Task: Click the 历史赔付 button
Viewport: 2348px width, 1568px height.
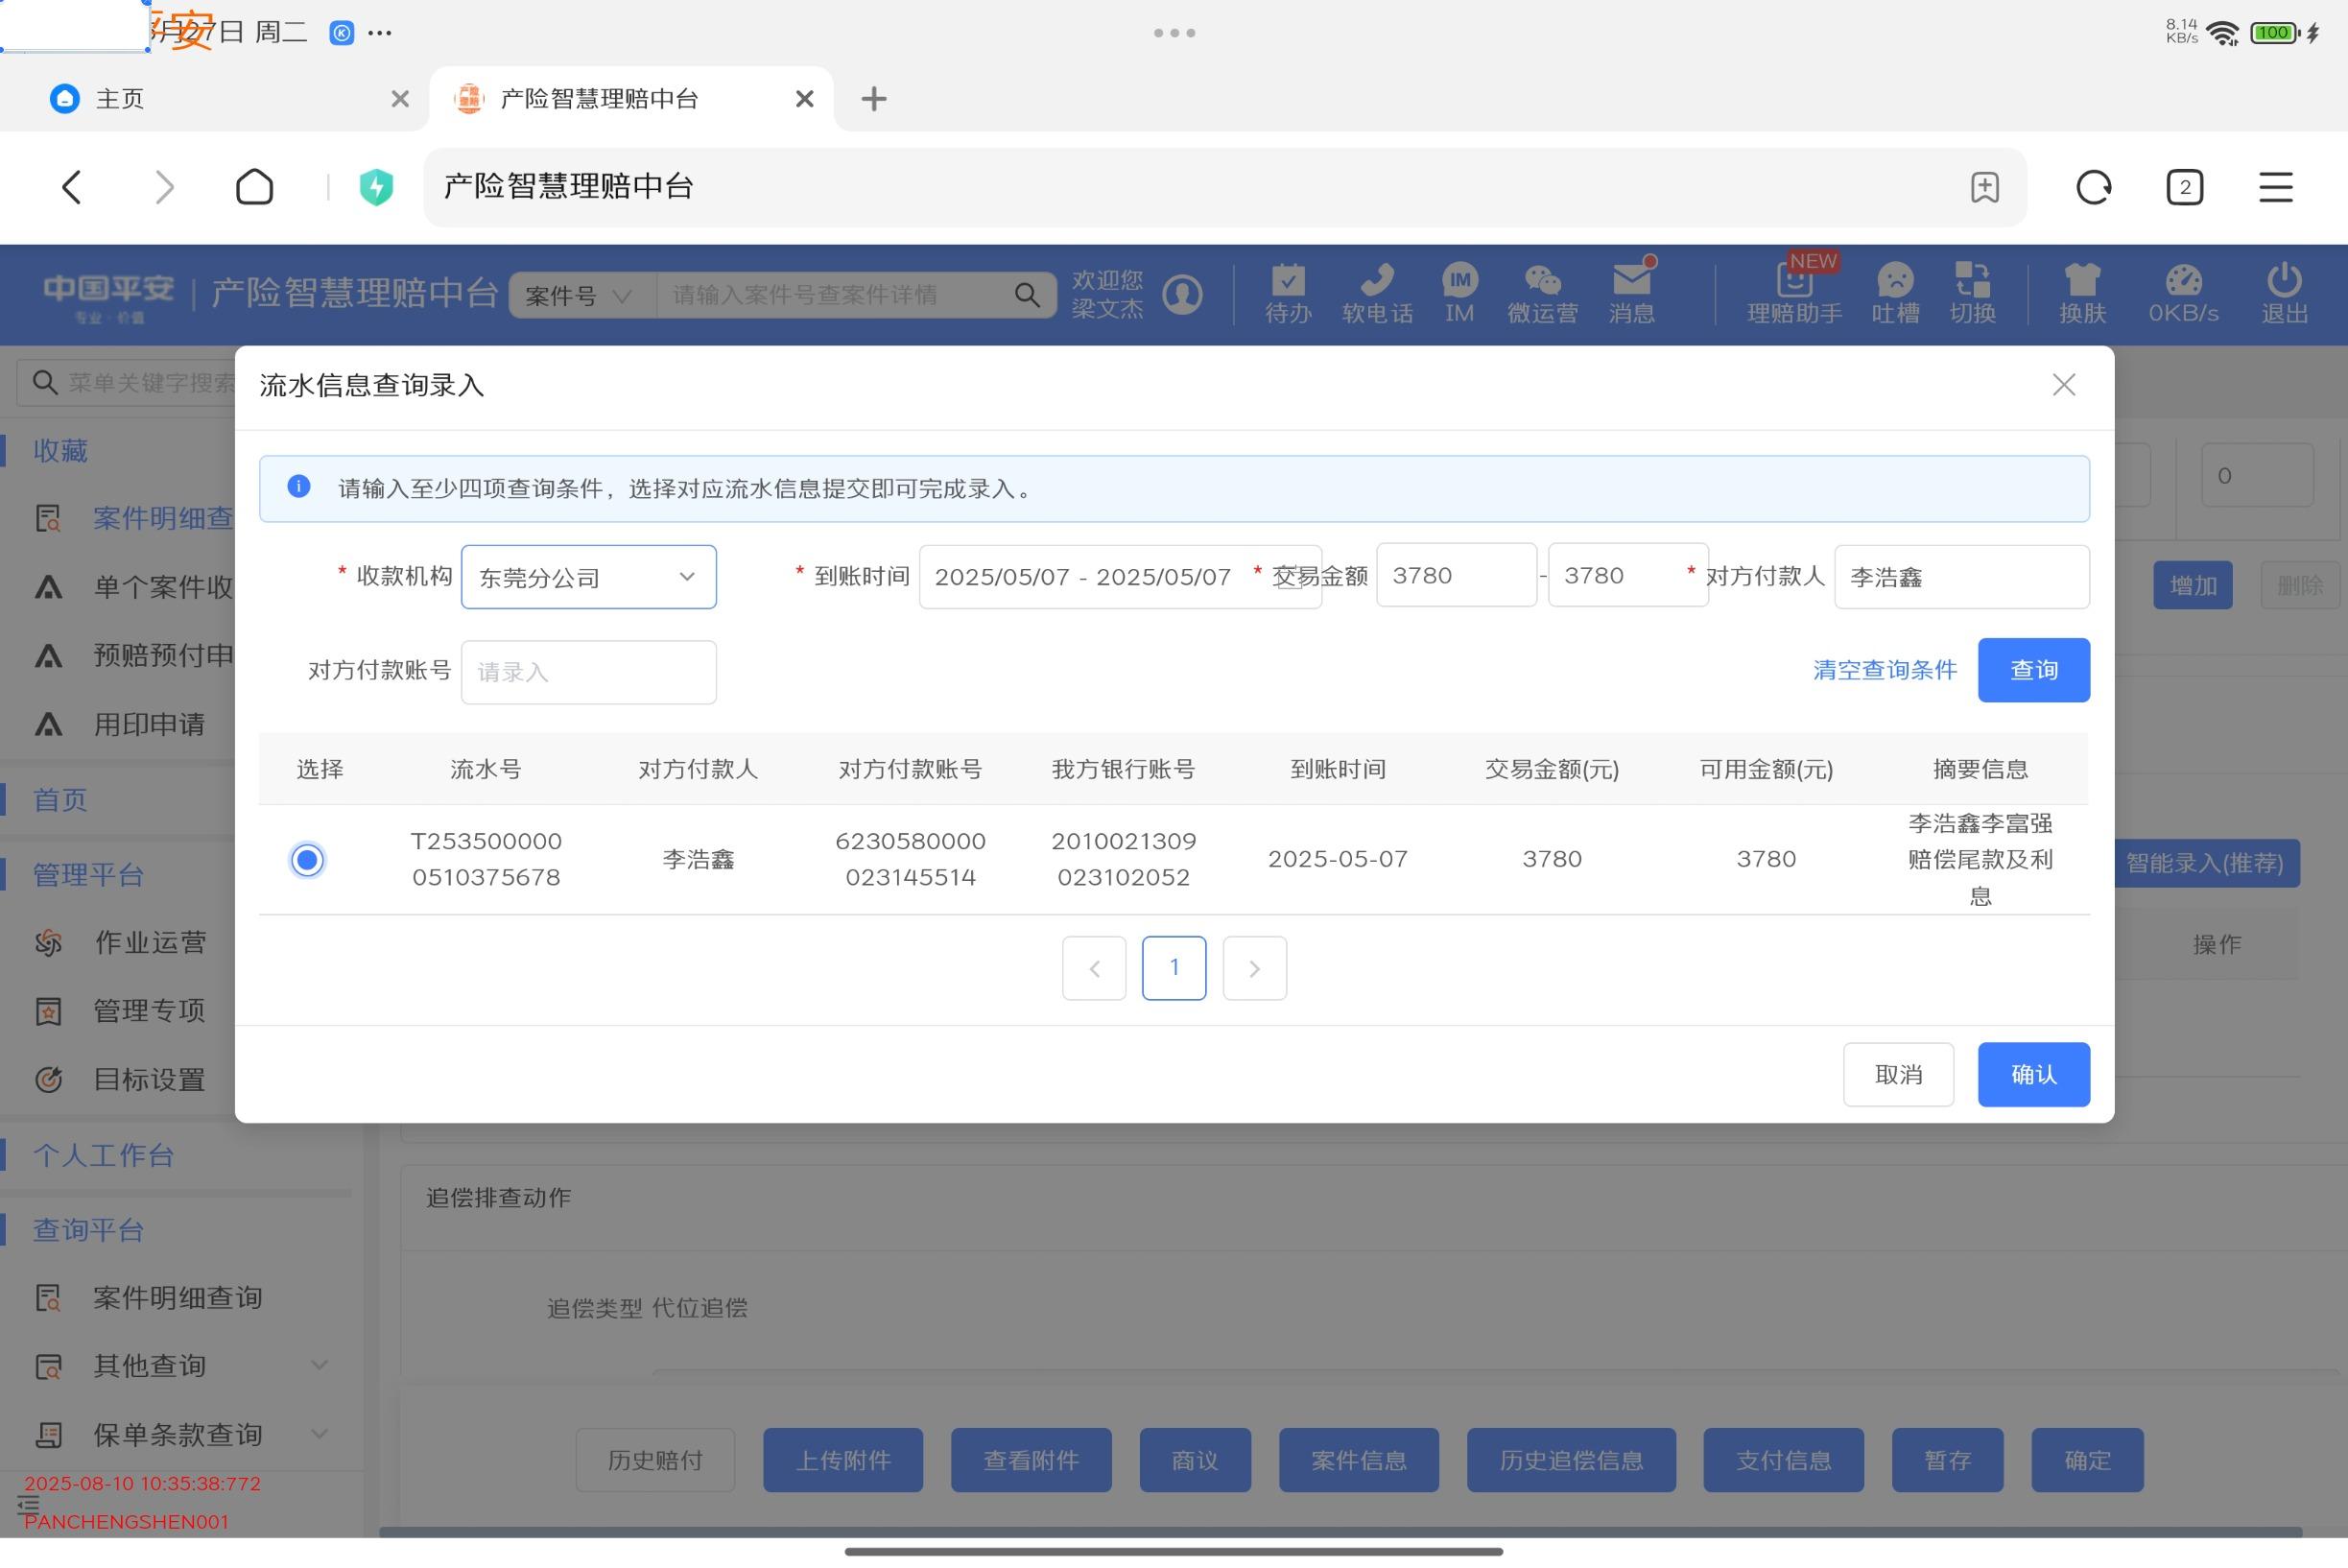Action: click(x=655, y=1460)
